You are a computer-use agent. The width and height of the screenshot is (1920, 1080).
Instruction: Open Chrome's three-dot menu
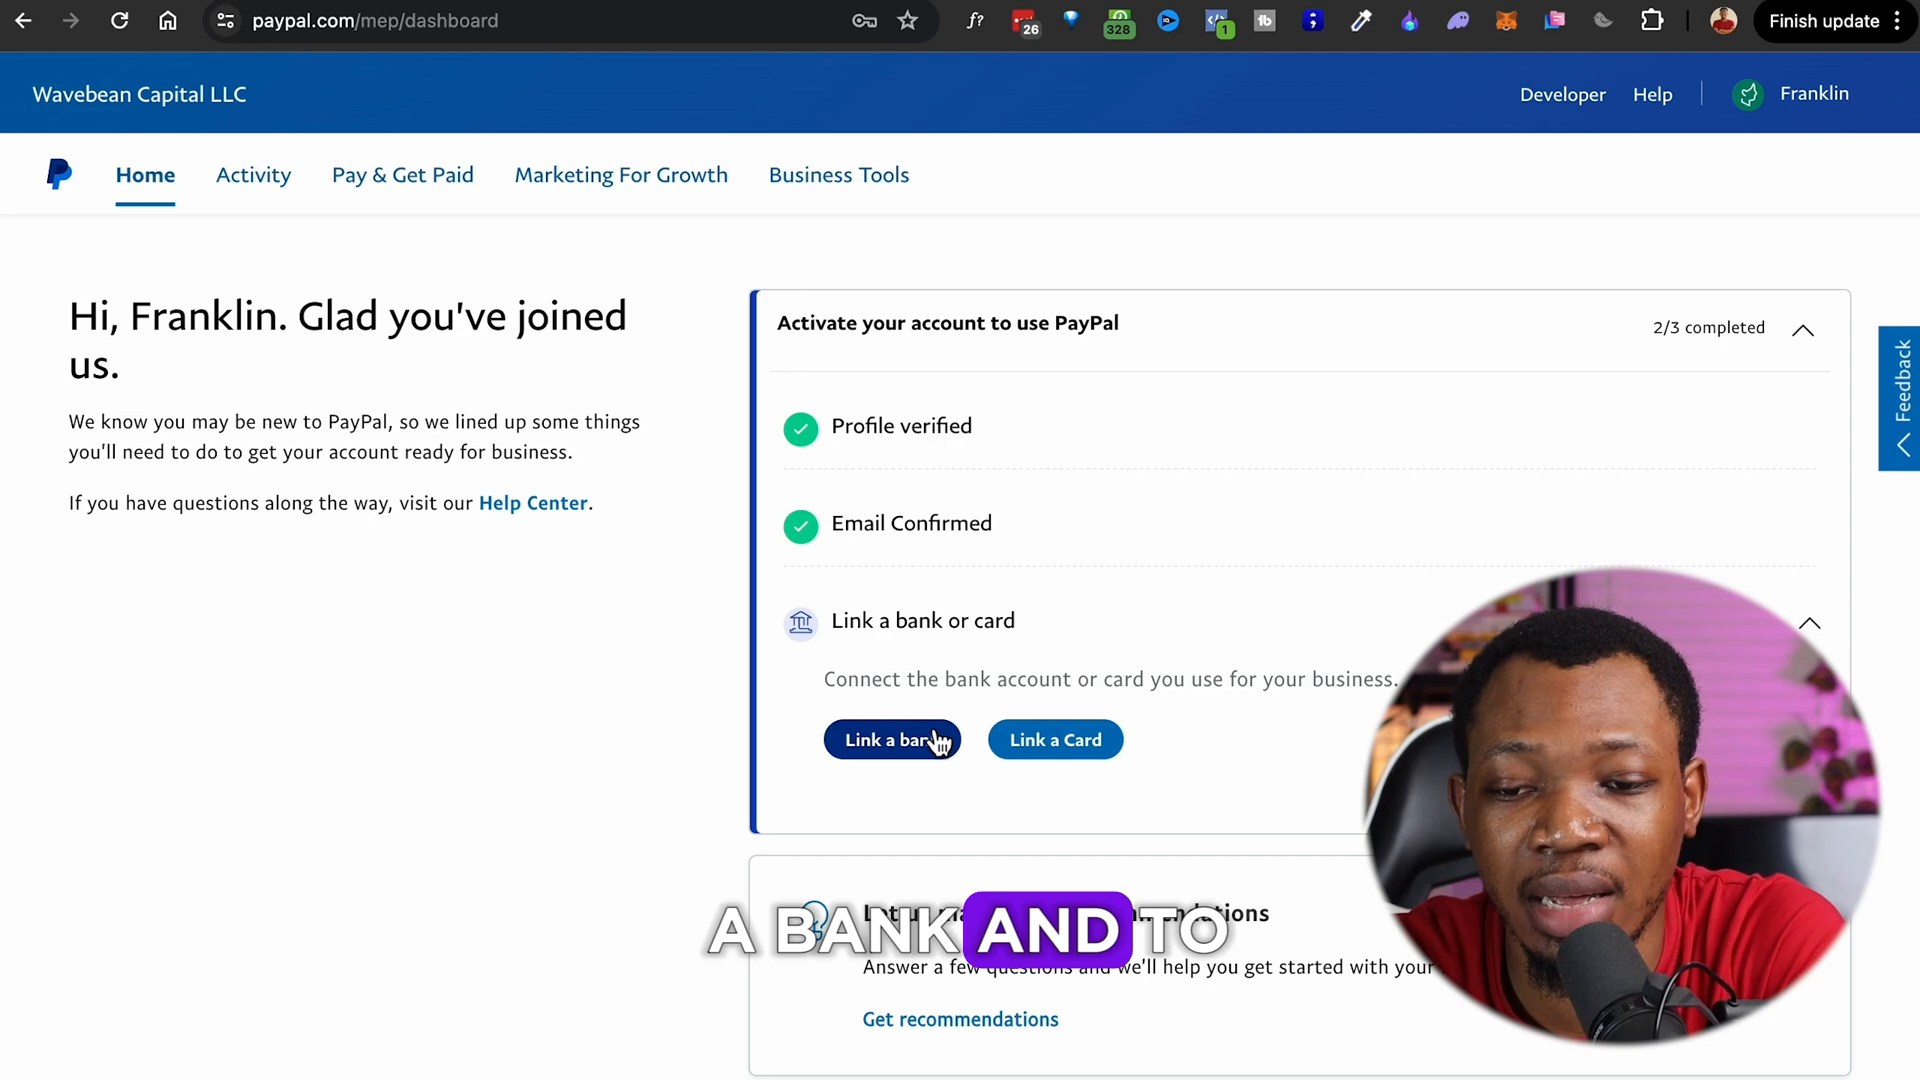pyautogui.click(x=1897, y=21)
